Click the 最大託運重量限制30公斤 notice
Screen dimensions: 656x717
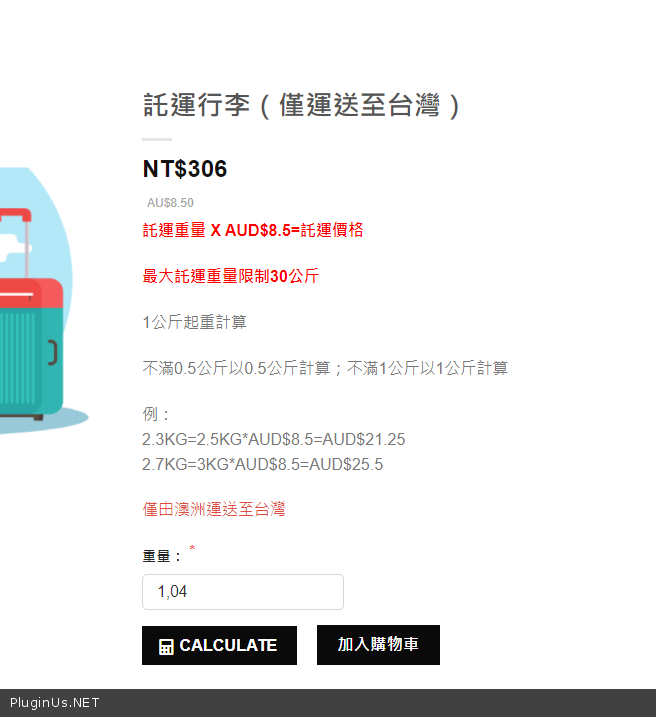(231, 276)
